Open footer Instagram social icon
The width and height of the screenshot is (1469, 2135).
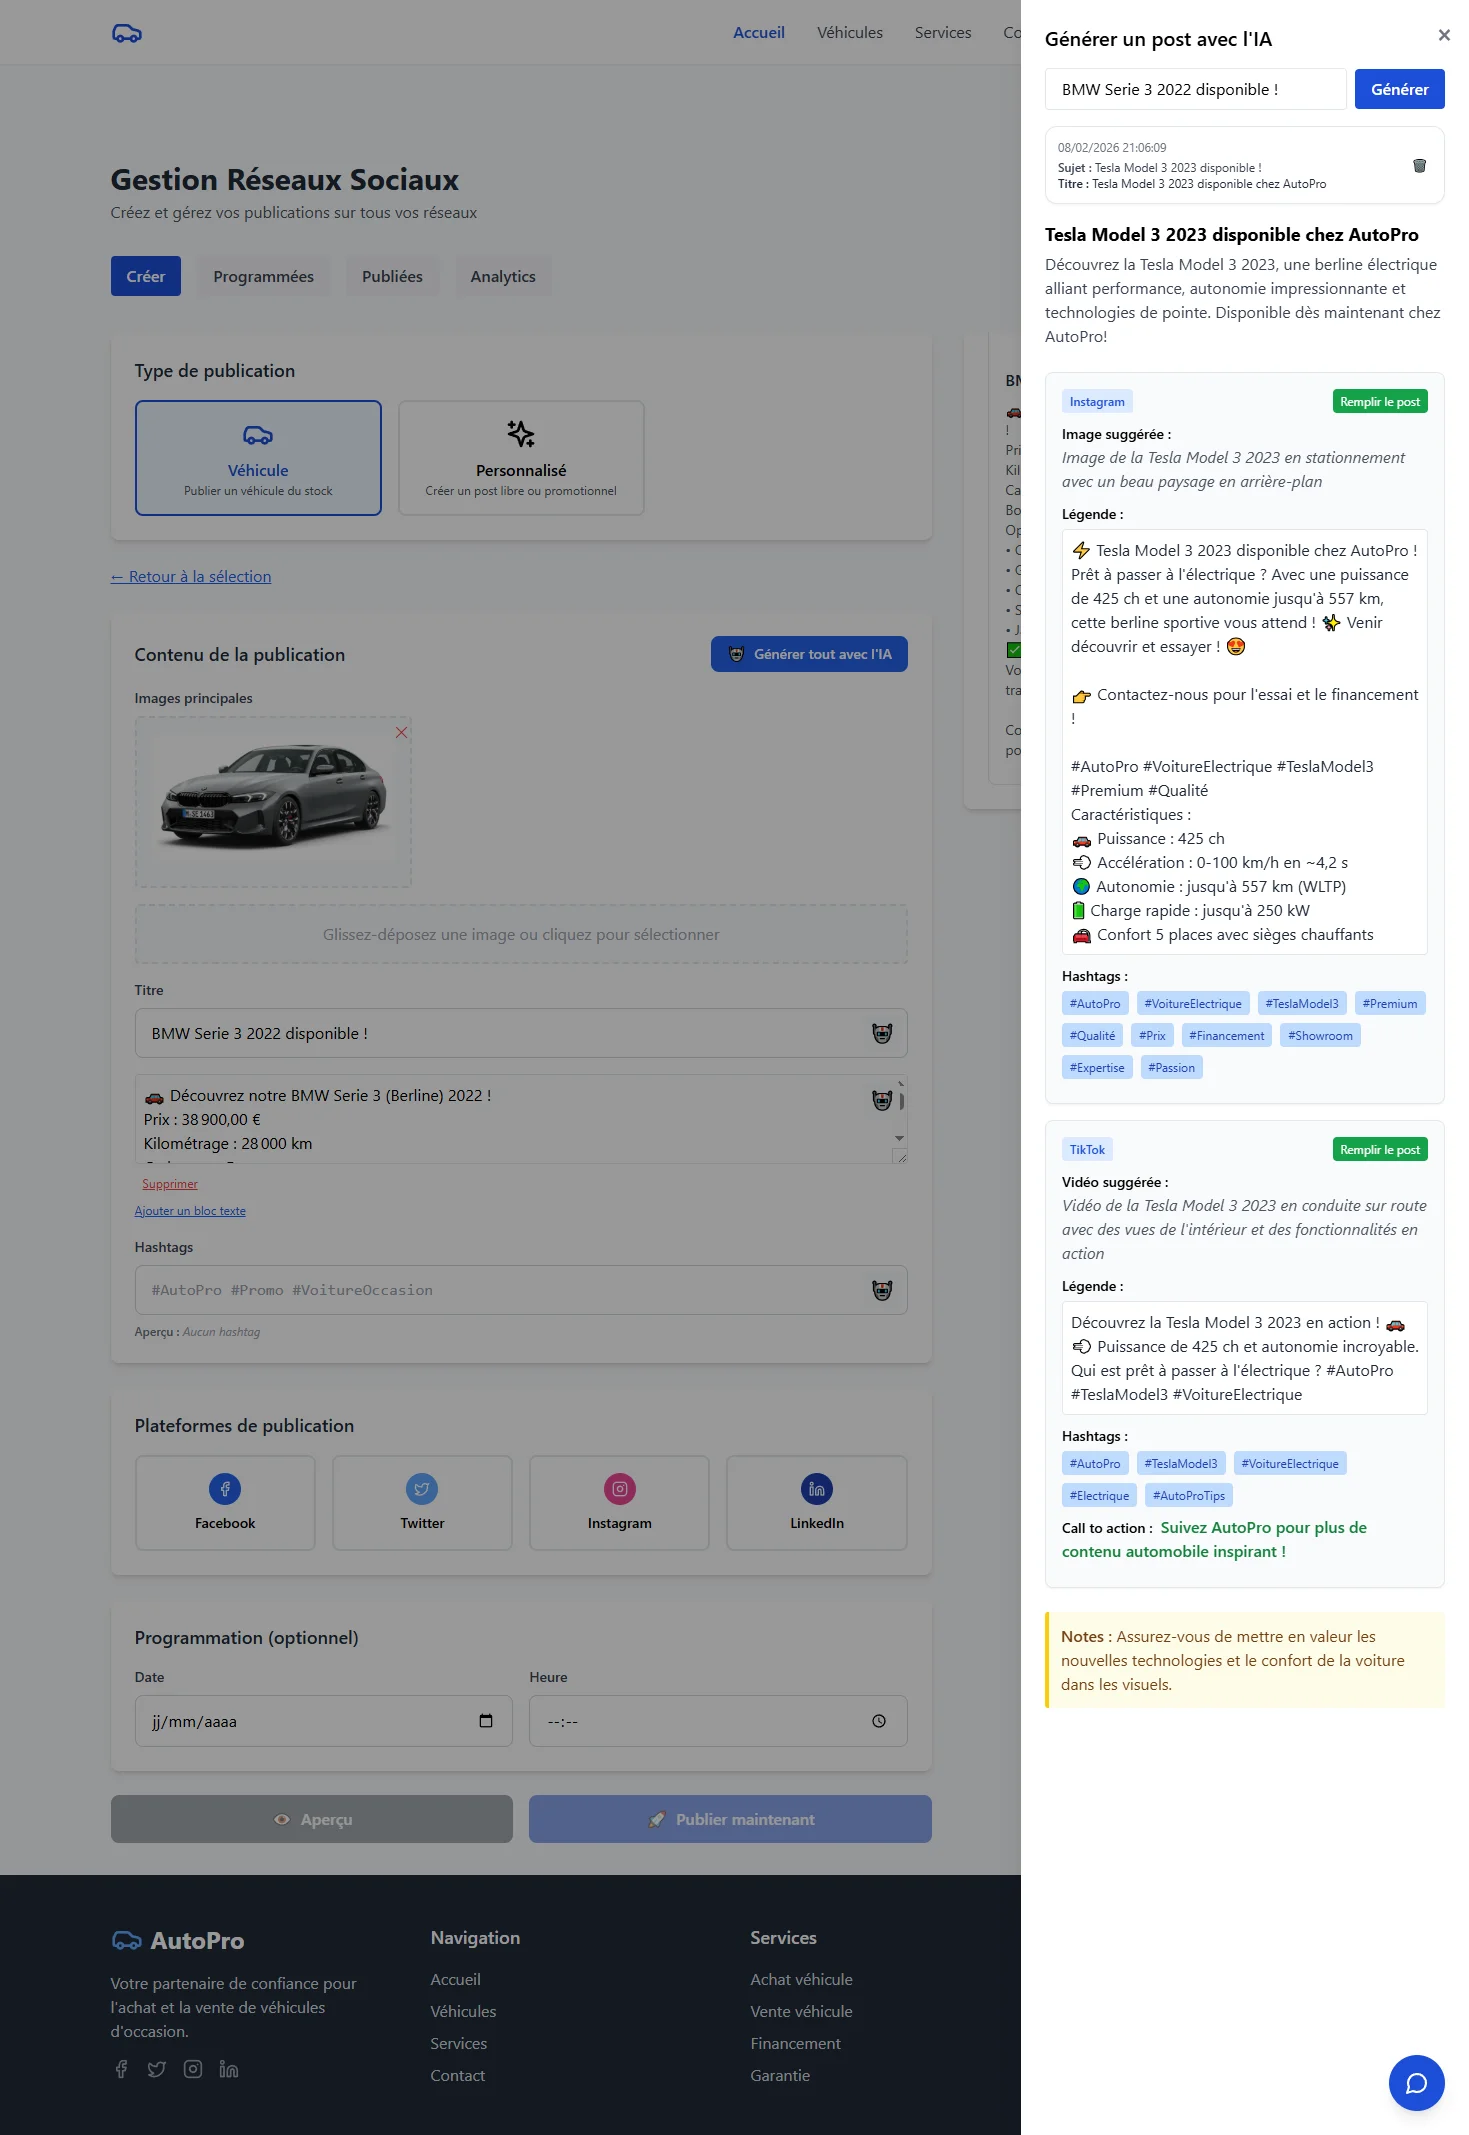193,2069
